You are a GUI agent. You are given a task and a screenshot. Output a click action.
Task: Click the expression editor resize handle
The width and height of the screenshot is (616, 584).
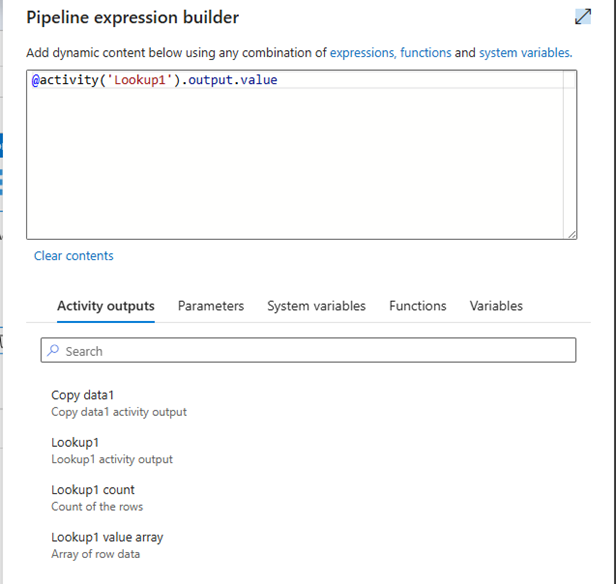pyautogui.click(x=572, y=234)
